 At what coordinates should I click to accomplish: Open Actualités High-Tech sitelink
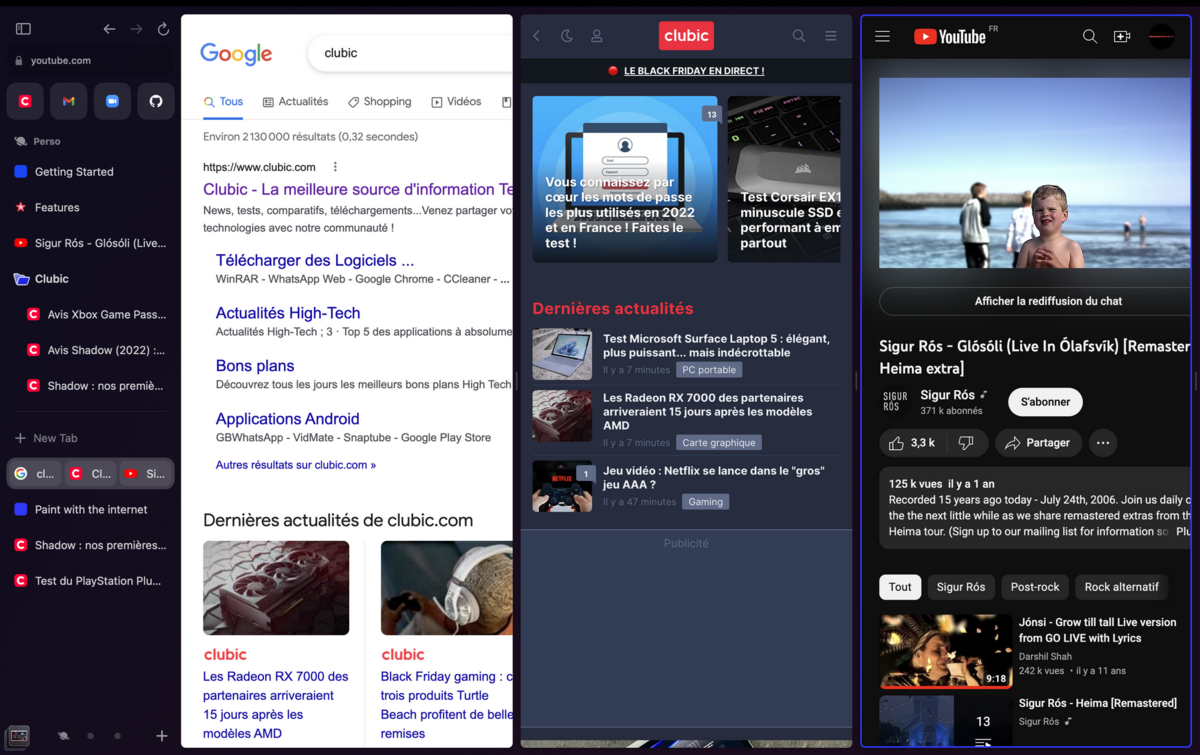pyautogui.click(x=288, y=313)
